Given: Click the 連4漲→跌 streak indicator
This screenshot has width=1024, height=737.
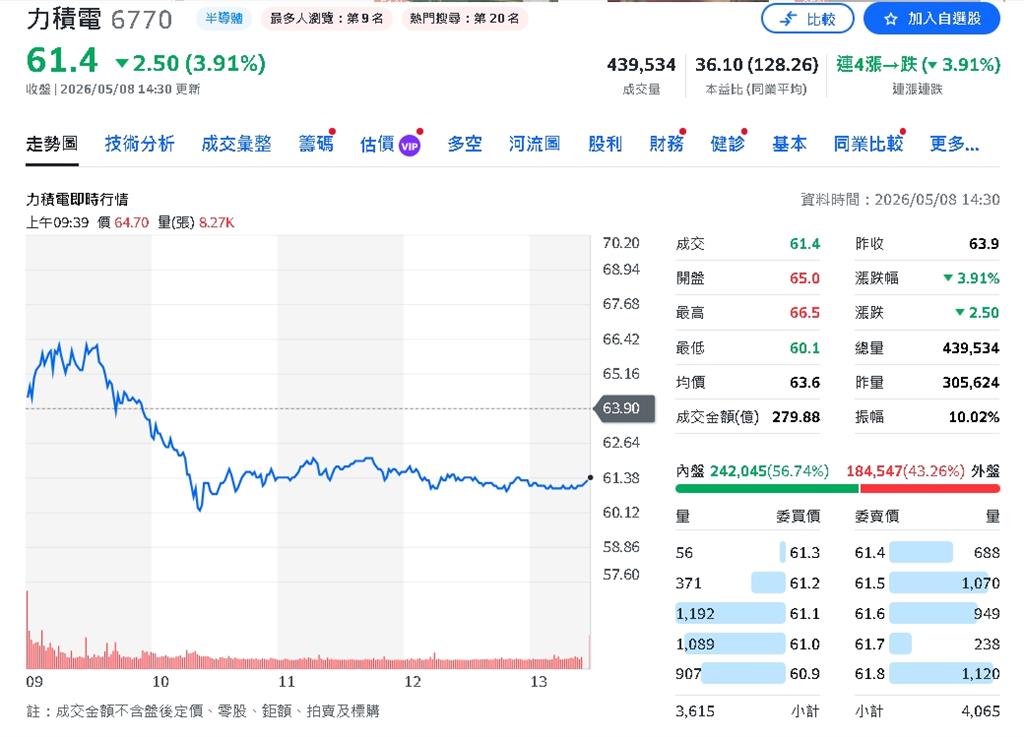Looking at the screenshot, I should [x=918, y=65].
